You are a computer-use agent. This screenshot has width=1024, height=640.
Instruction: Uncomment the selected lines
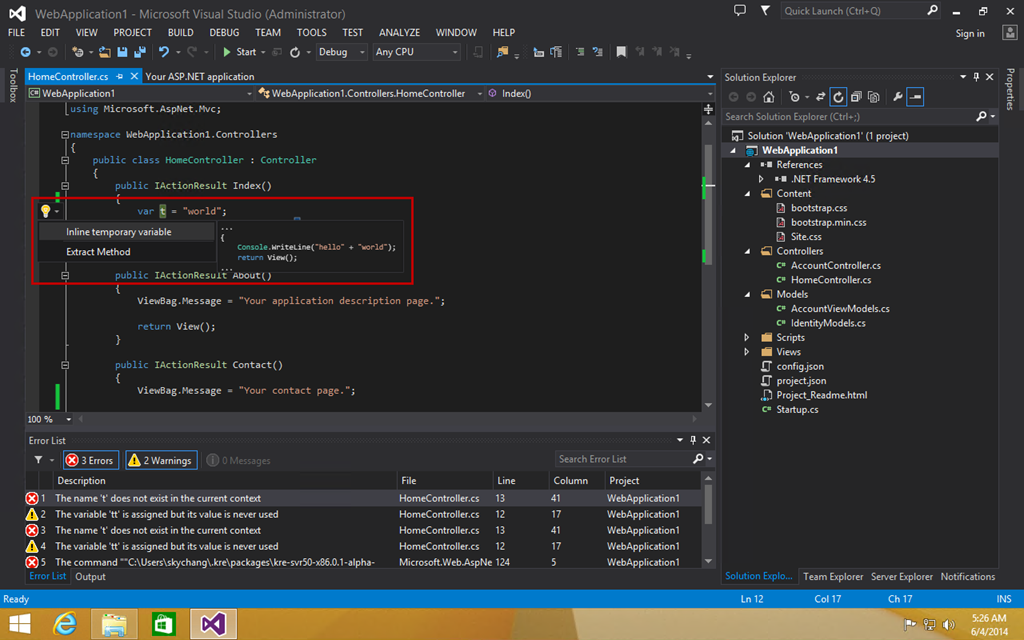597,52
